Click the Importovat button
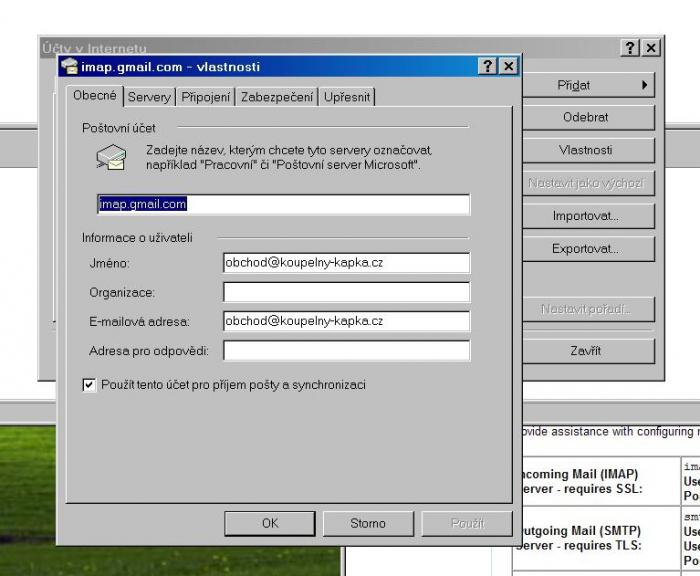This screenshot has height=576, width=700. pos(585,216)
